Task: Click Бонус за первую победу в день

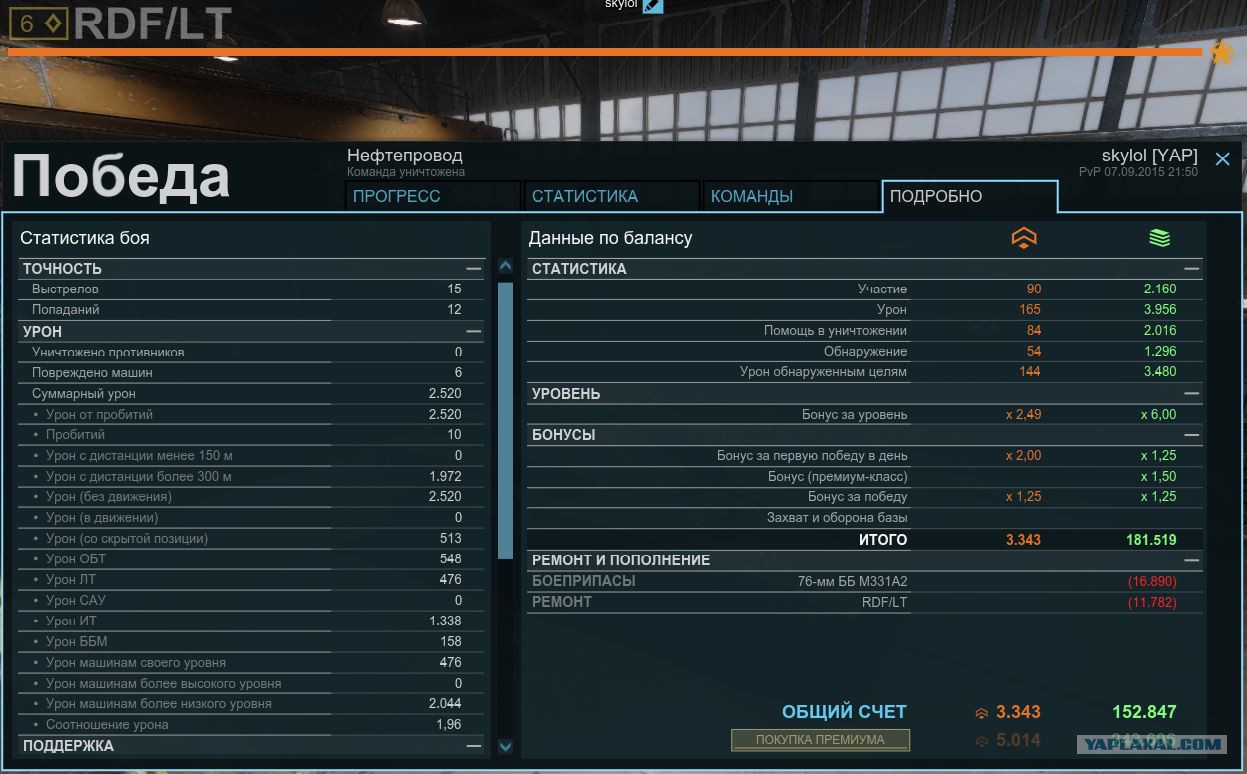Action: pos(864,455)
